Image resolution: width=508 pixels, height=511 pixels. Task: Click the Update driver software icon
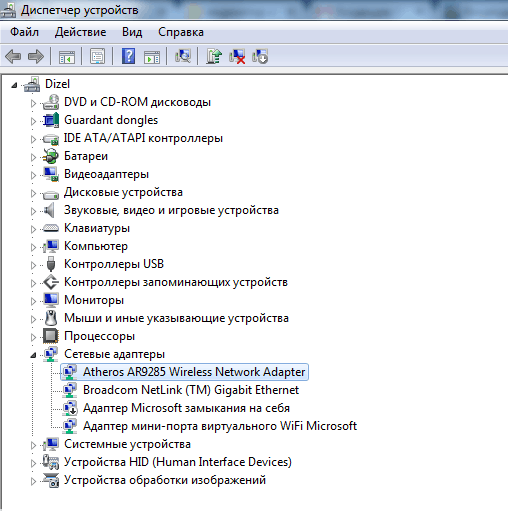click(214, 56)
